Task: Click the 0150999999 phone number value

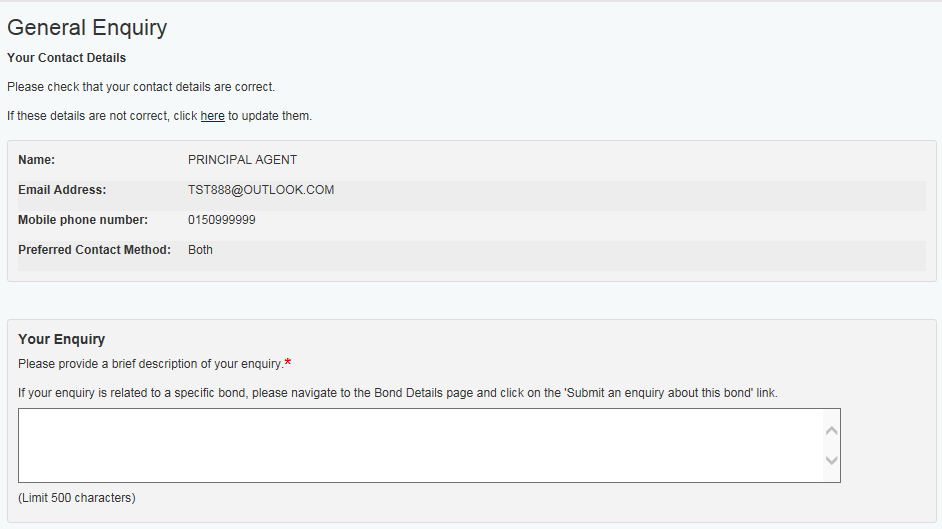Action: (x=221, y=220)
